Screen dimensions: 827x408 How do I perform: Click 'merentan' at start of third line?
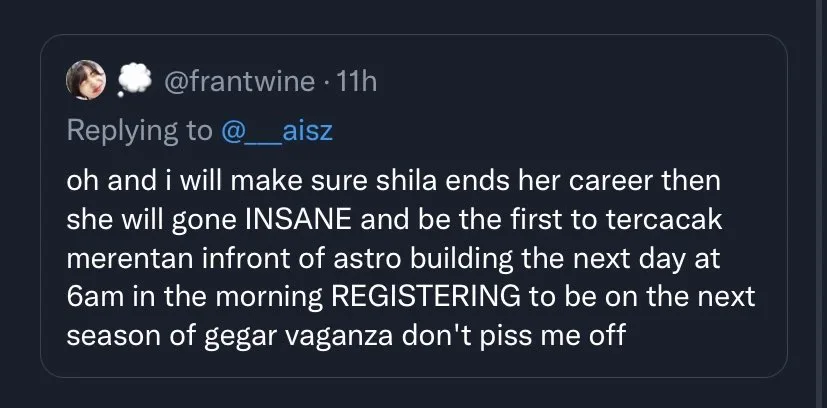coord(119,258)
